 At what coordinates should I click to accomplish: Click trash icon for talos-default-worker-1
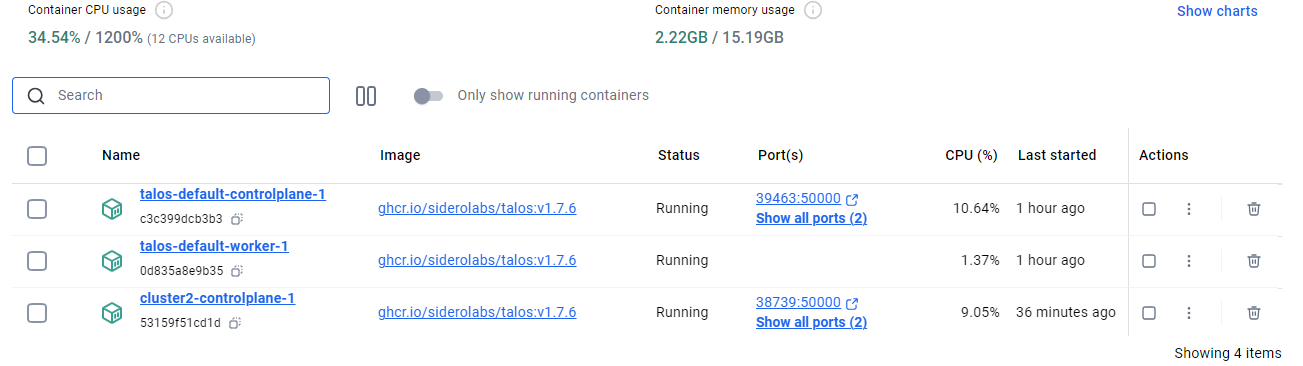point(1253,261)
